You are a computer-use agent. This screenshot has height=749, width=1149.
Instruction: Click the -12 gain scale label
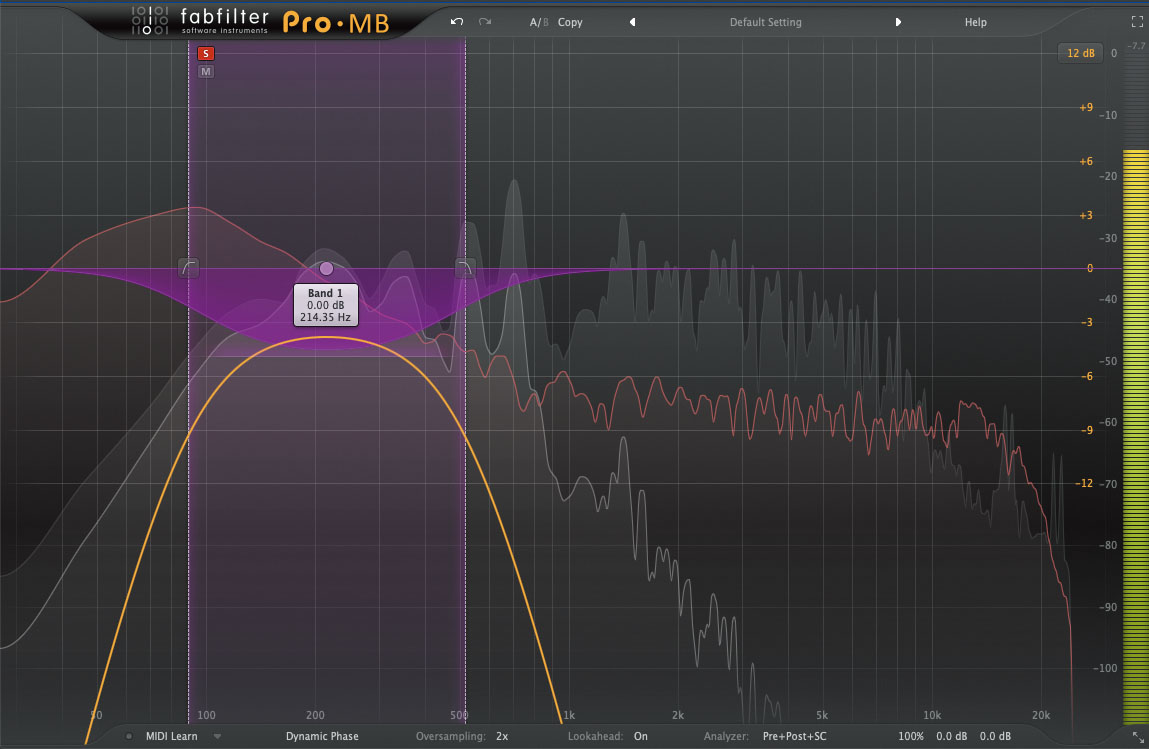[x=1084, y=483]
